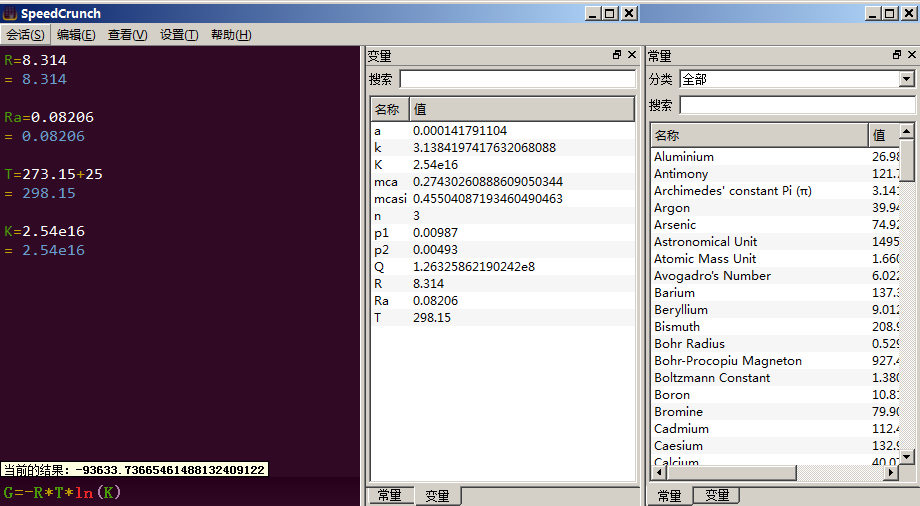Viewport: 920px width, 506px height.
Task: Select Cadmium in constants list
Action: click(775, 429)
